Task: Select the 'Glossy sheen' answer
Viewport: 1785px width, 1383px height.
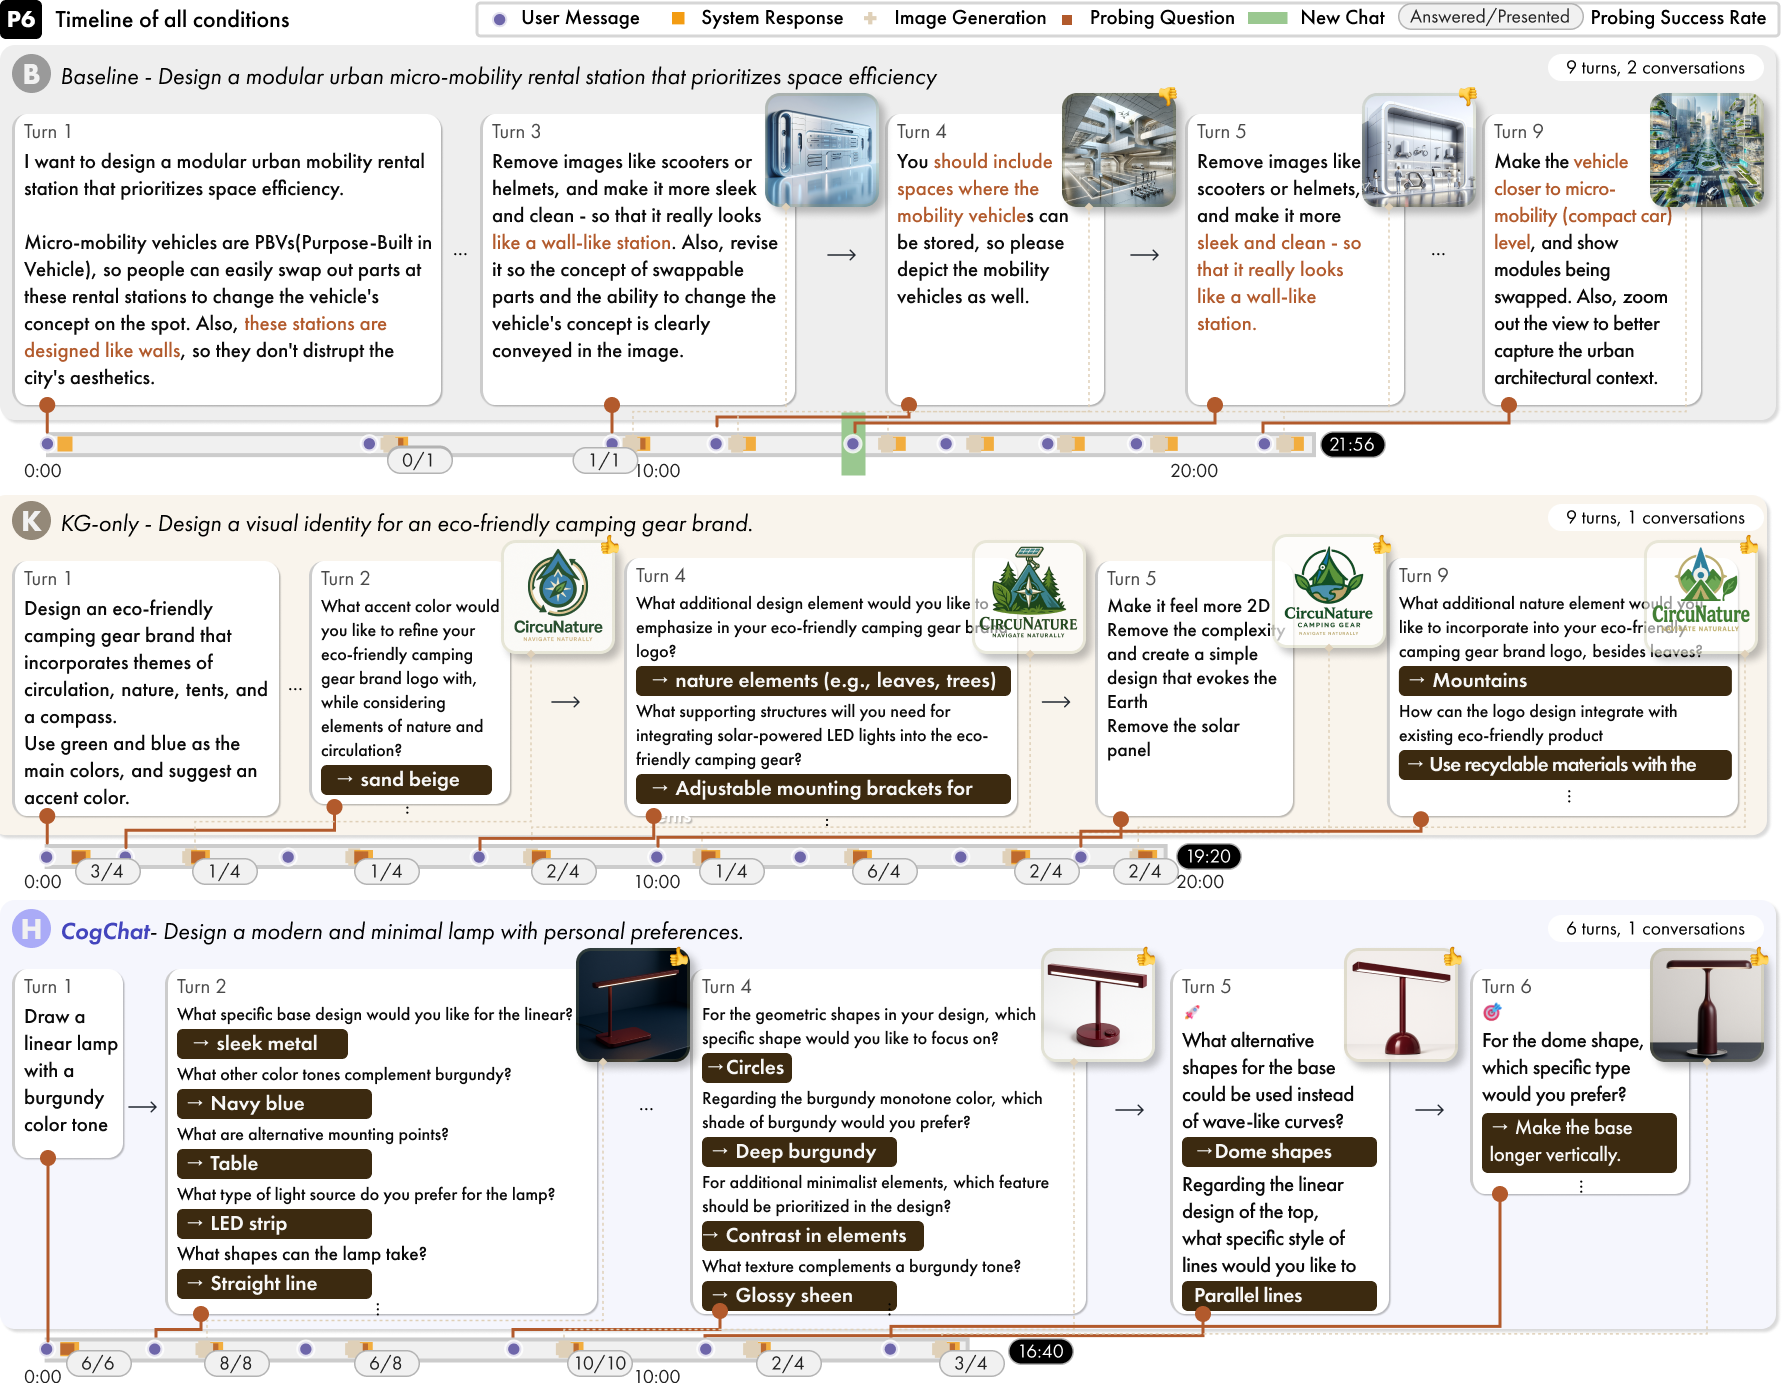Action: pyautogui.click(x=799, y=1295)
